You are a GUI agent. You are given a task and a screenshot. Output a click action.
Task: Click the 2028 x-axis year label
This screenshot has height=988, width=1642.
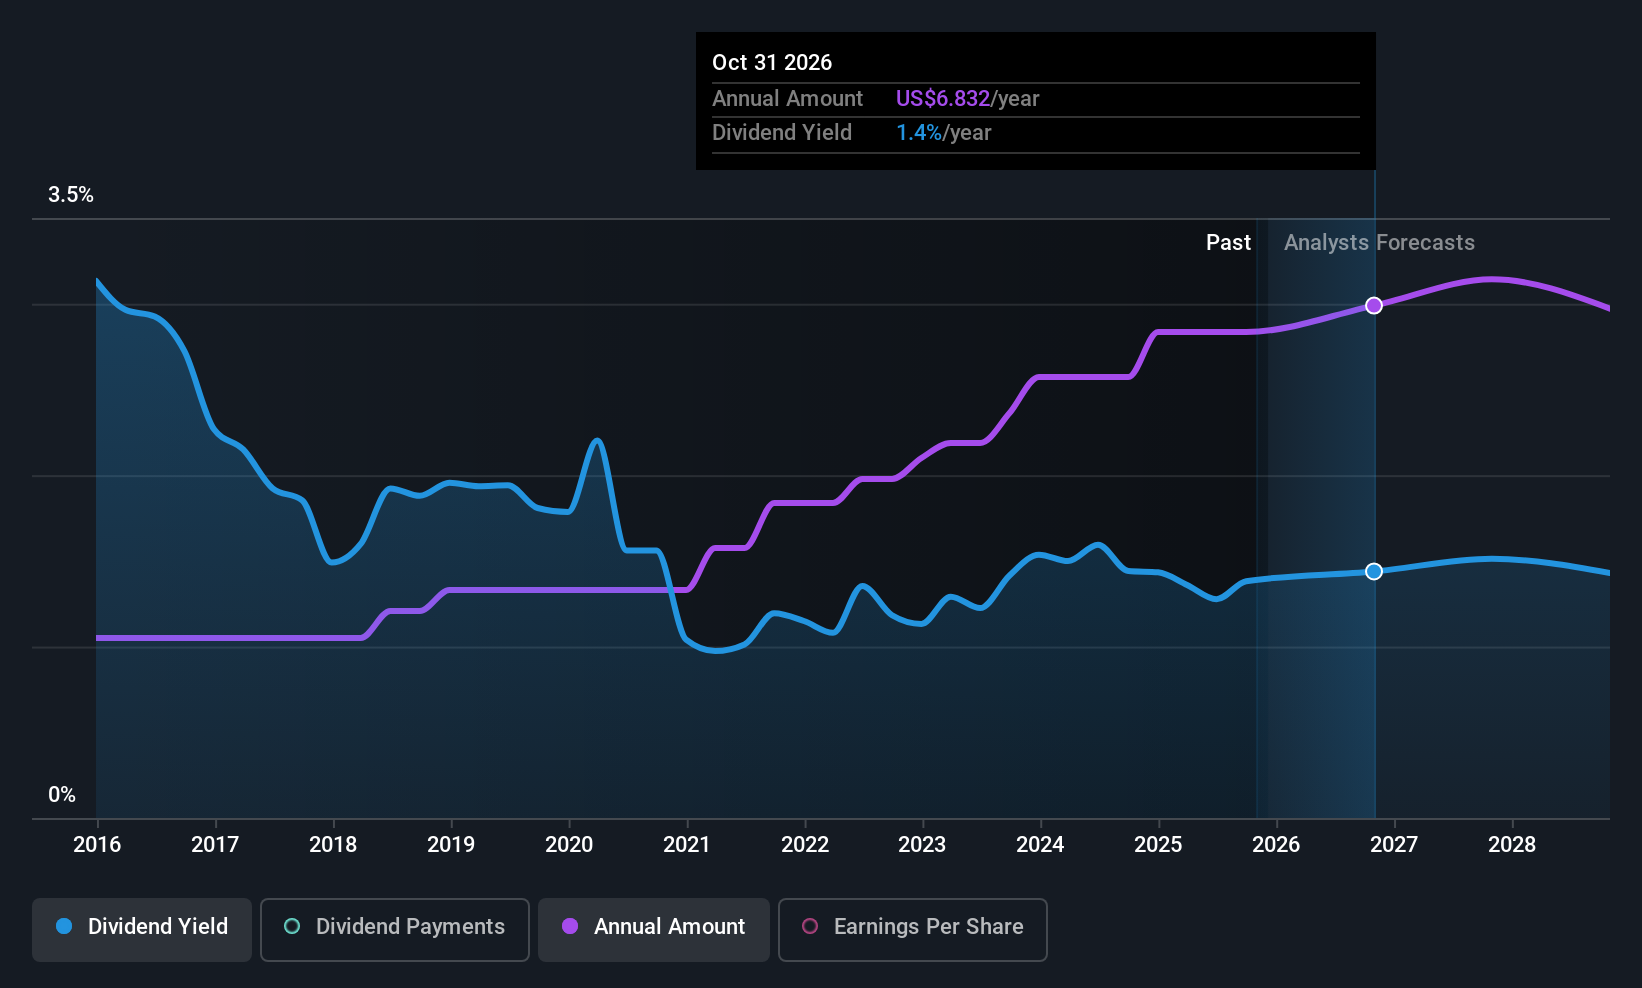coord(1512,845)
